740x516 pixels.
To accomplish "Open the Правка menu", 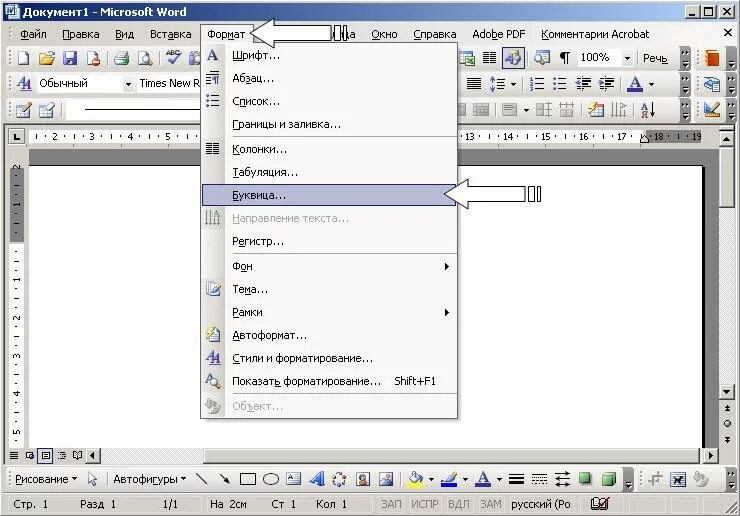I will [81, 34].
